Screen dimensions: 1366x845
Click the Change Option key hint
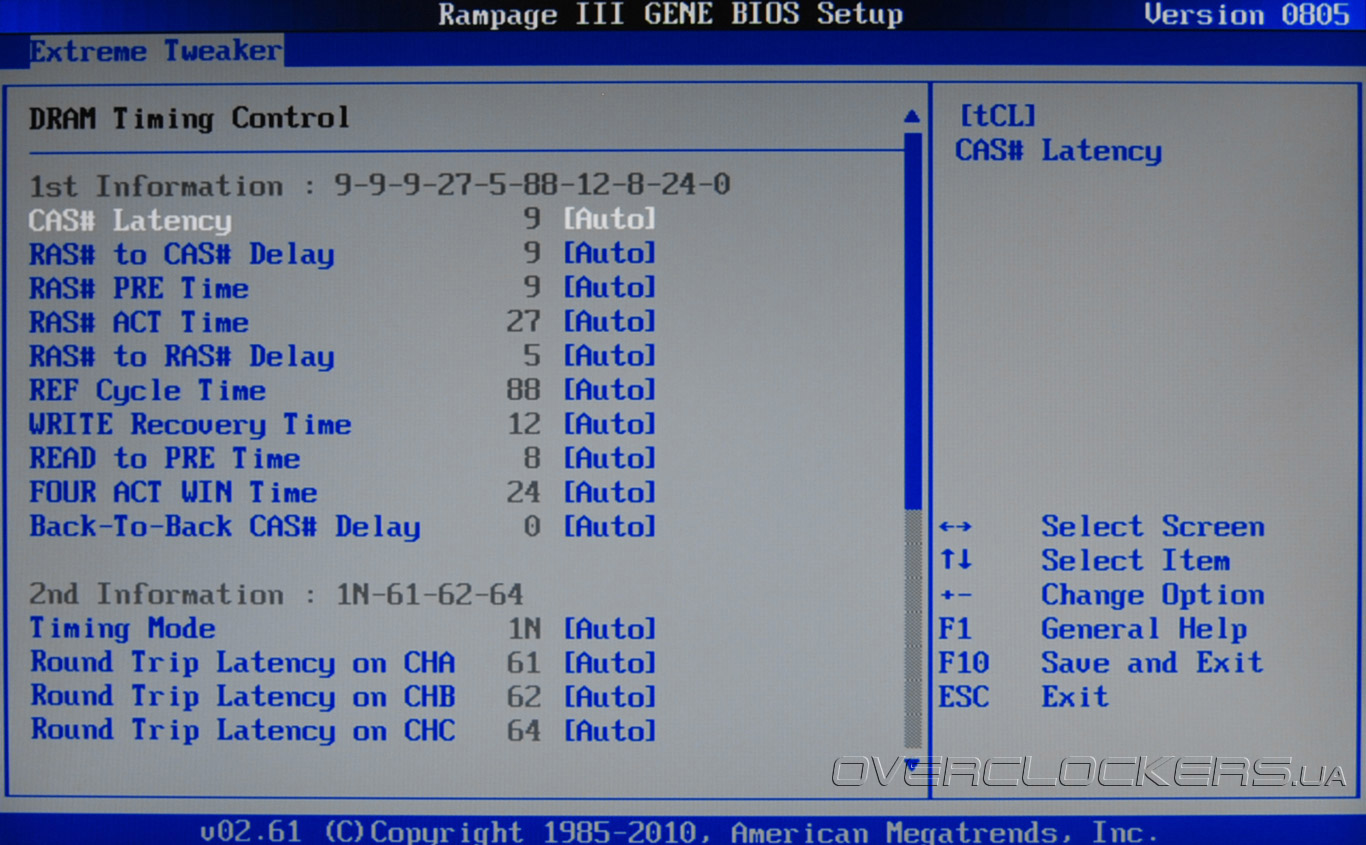[1153, 594]
